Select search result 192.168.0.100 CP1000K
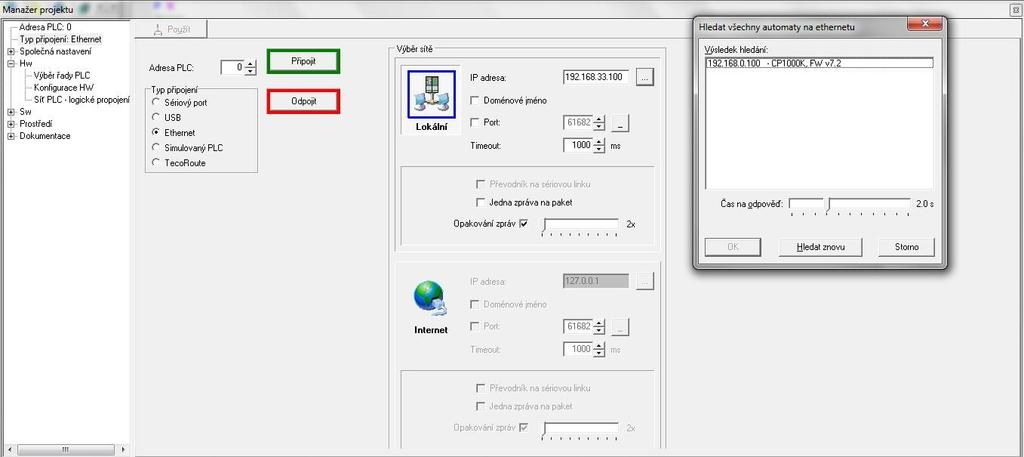This screenshot has width=1024, height=457. tap(820, 63)
